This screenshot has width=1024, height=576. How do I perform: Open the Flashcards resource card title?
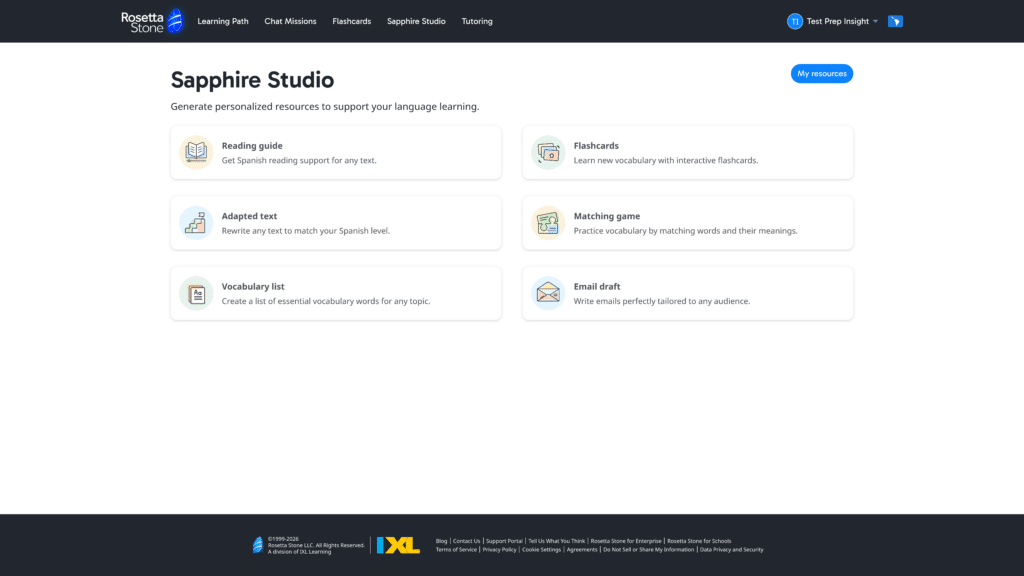point(596,146)
